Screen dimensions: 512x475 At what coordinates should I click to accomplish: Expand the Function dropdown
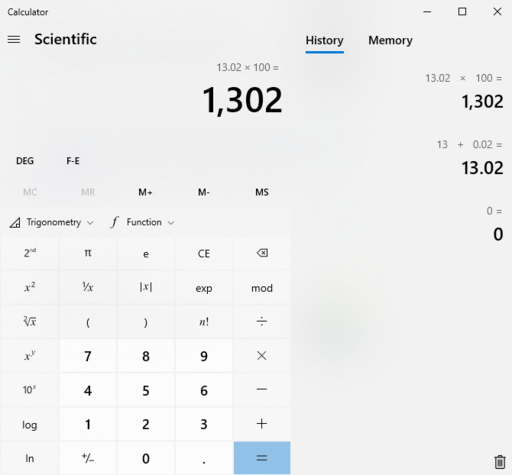click(143, 222)
